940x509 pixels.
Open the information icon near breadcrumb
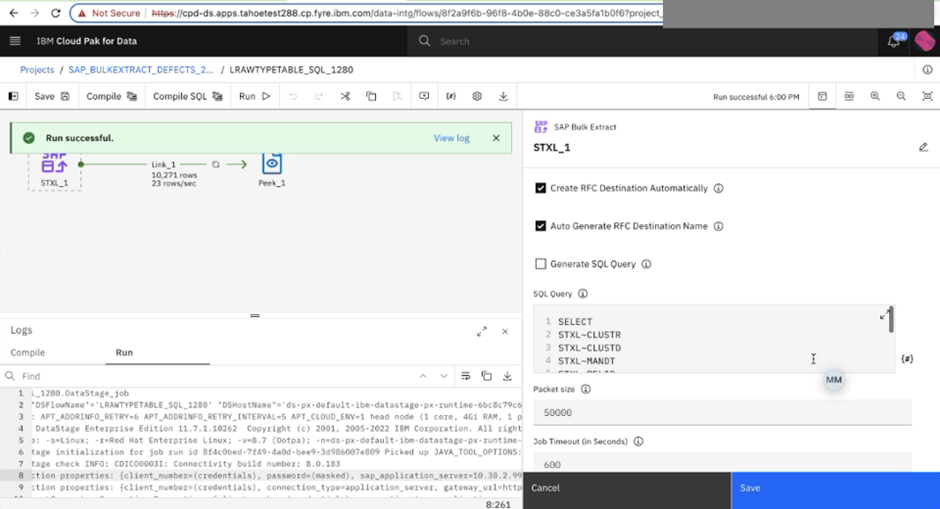click(927, 70)
